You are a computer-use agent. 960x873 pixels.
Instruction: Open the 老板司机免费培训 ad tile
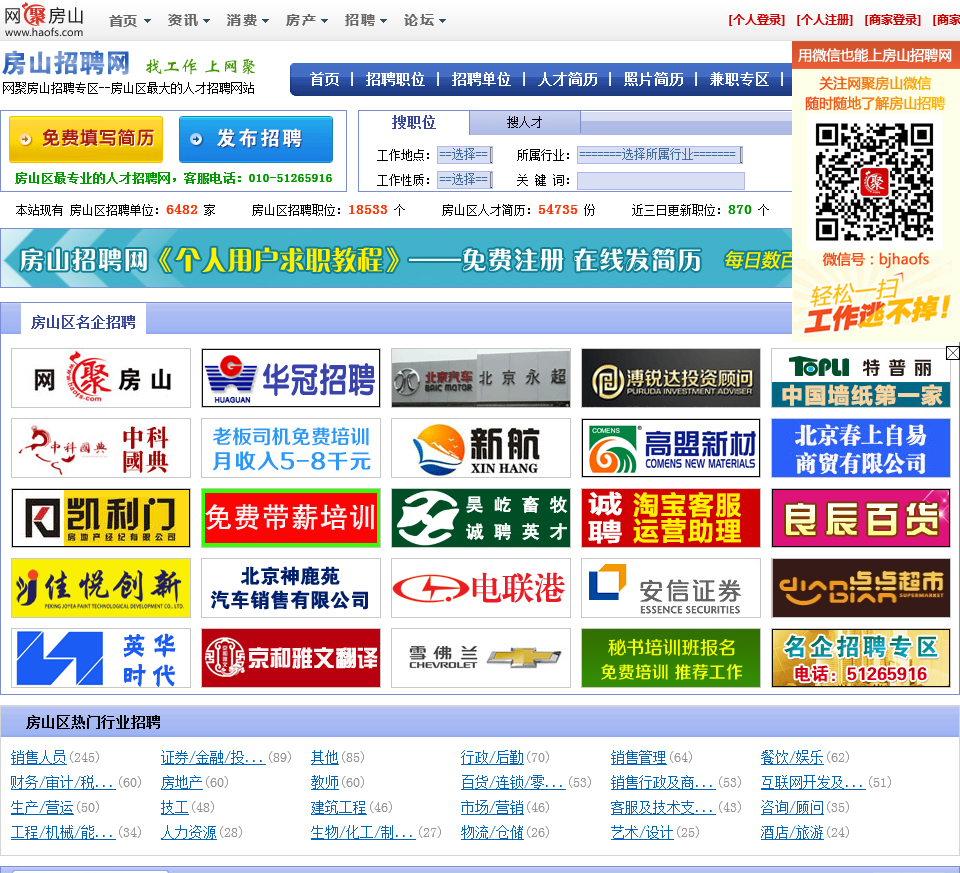click(291, 448)
